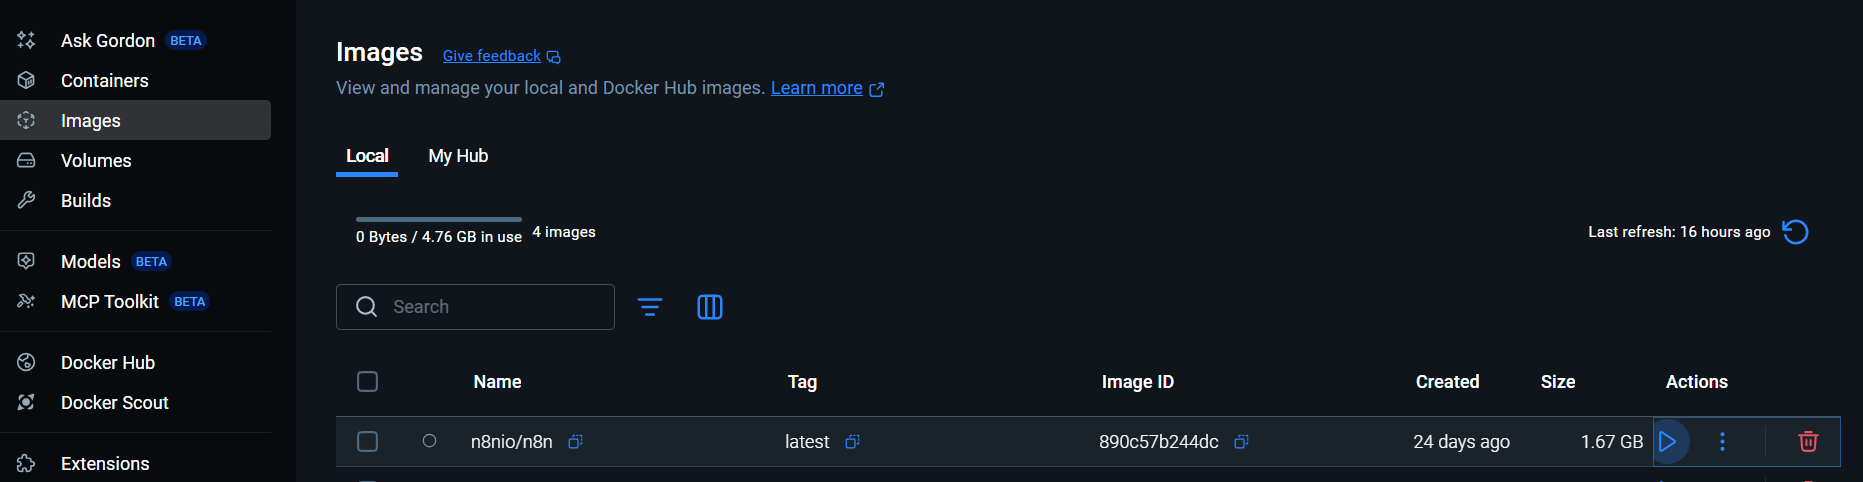
Task: Copy the latest tag
Action: pyautogui.click(x=852, y=441)
